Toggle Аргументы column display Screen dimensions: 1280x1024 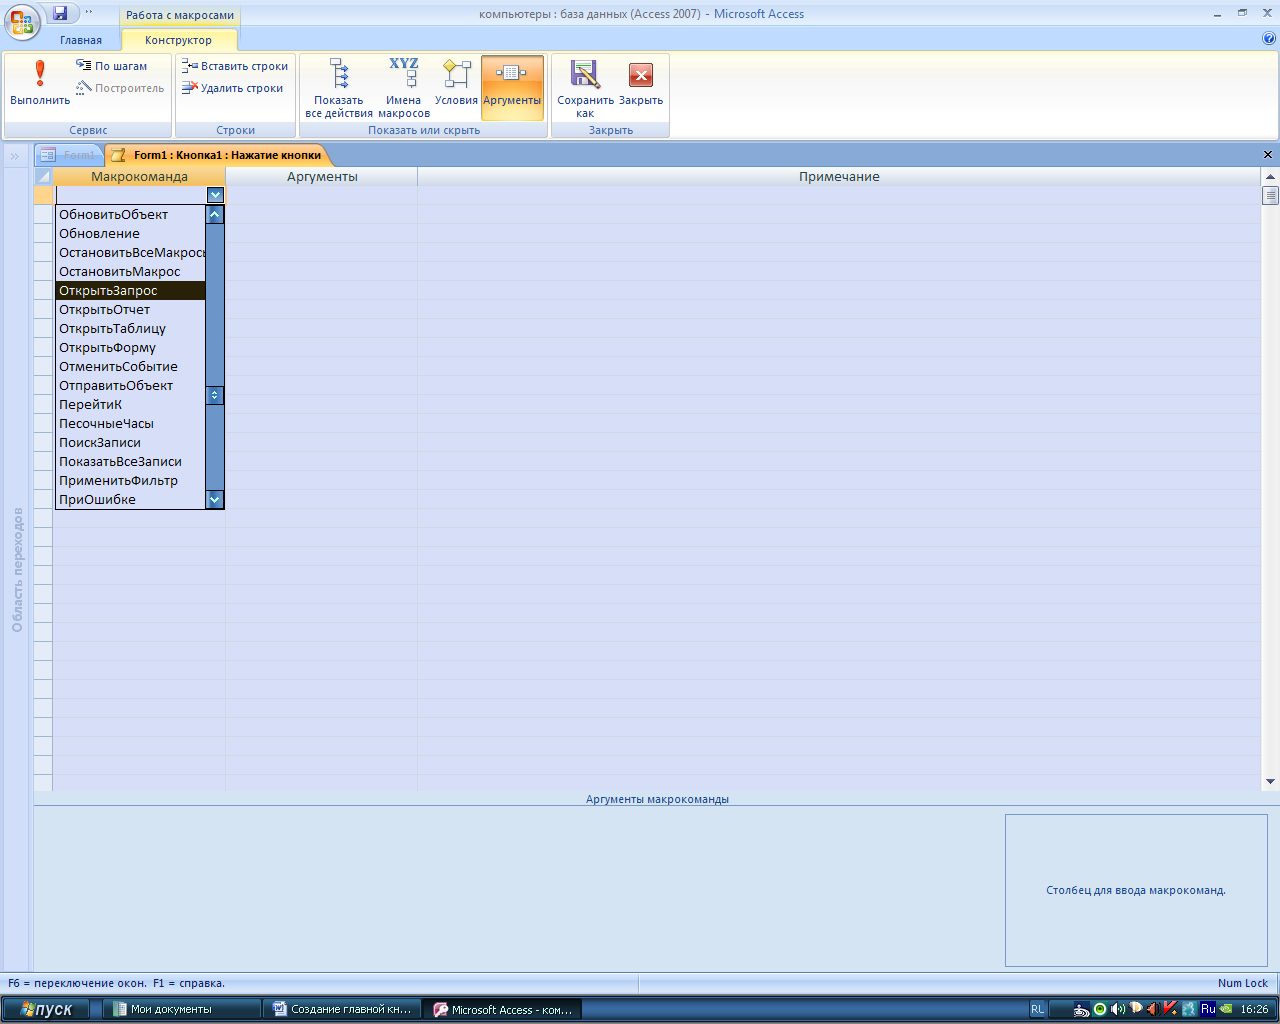point(512,88)
